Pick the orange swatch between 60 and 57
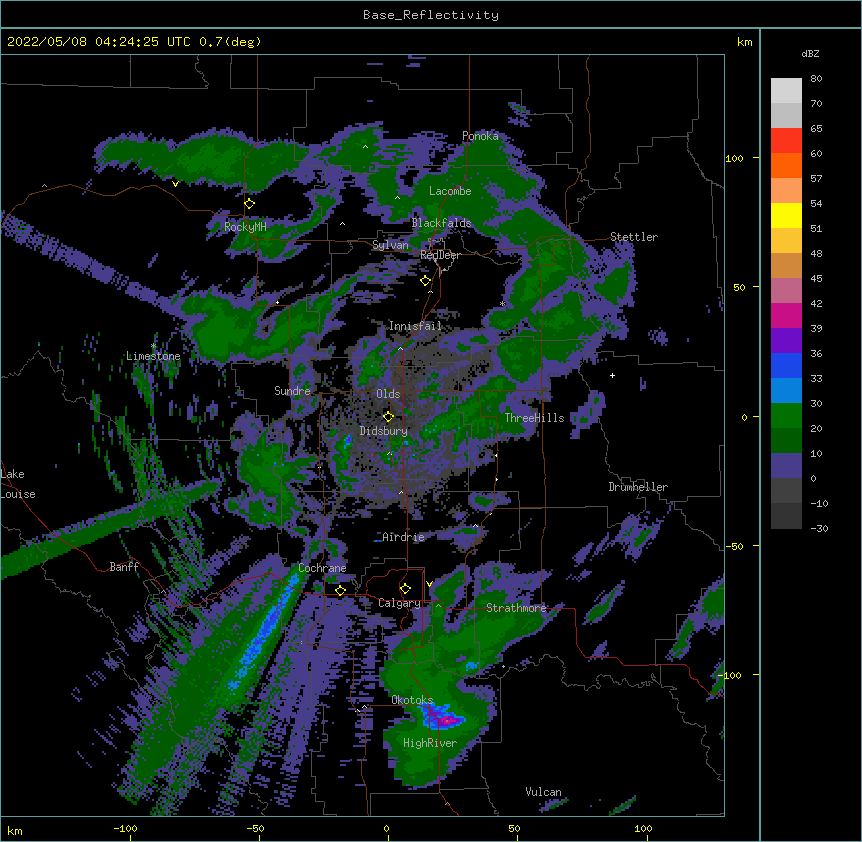 pos(786,165)
